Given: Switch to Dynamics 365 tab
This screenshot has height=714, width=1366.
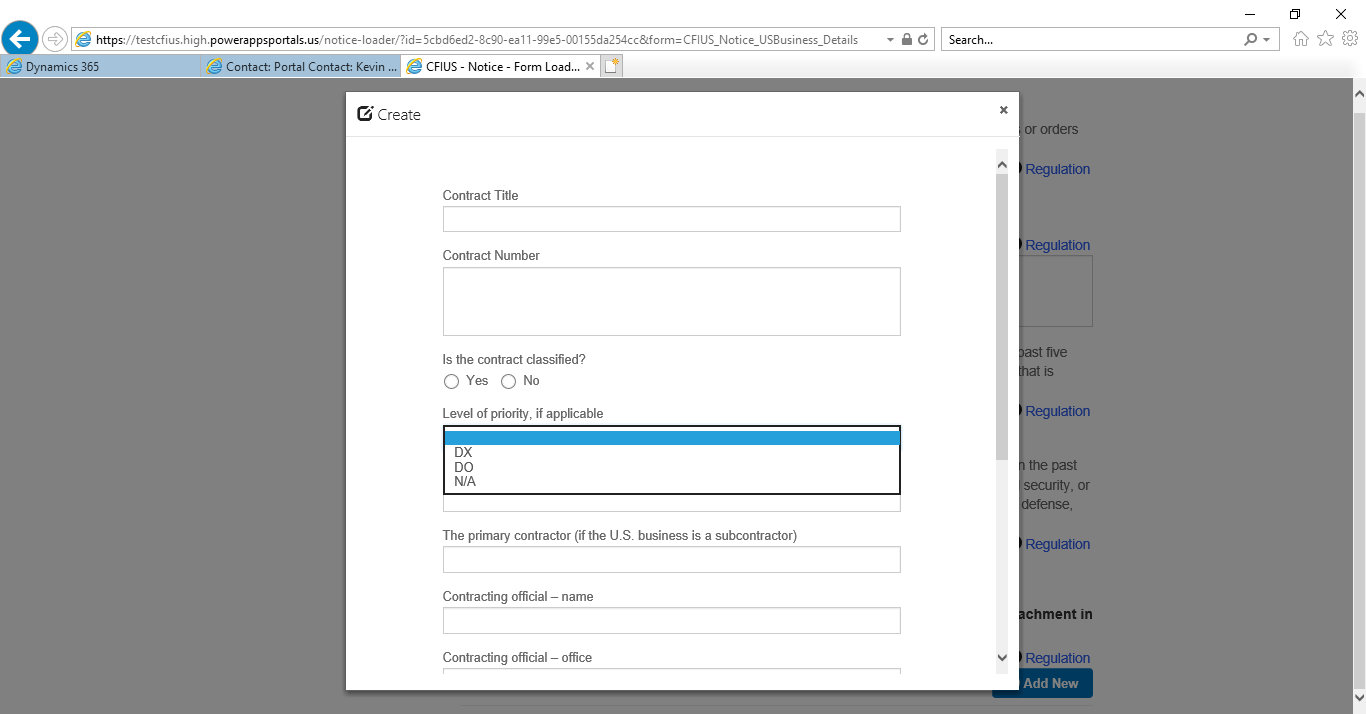Looking at the screenshot, I should [x=100, y=67].
